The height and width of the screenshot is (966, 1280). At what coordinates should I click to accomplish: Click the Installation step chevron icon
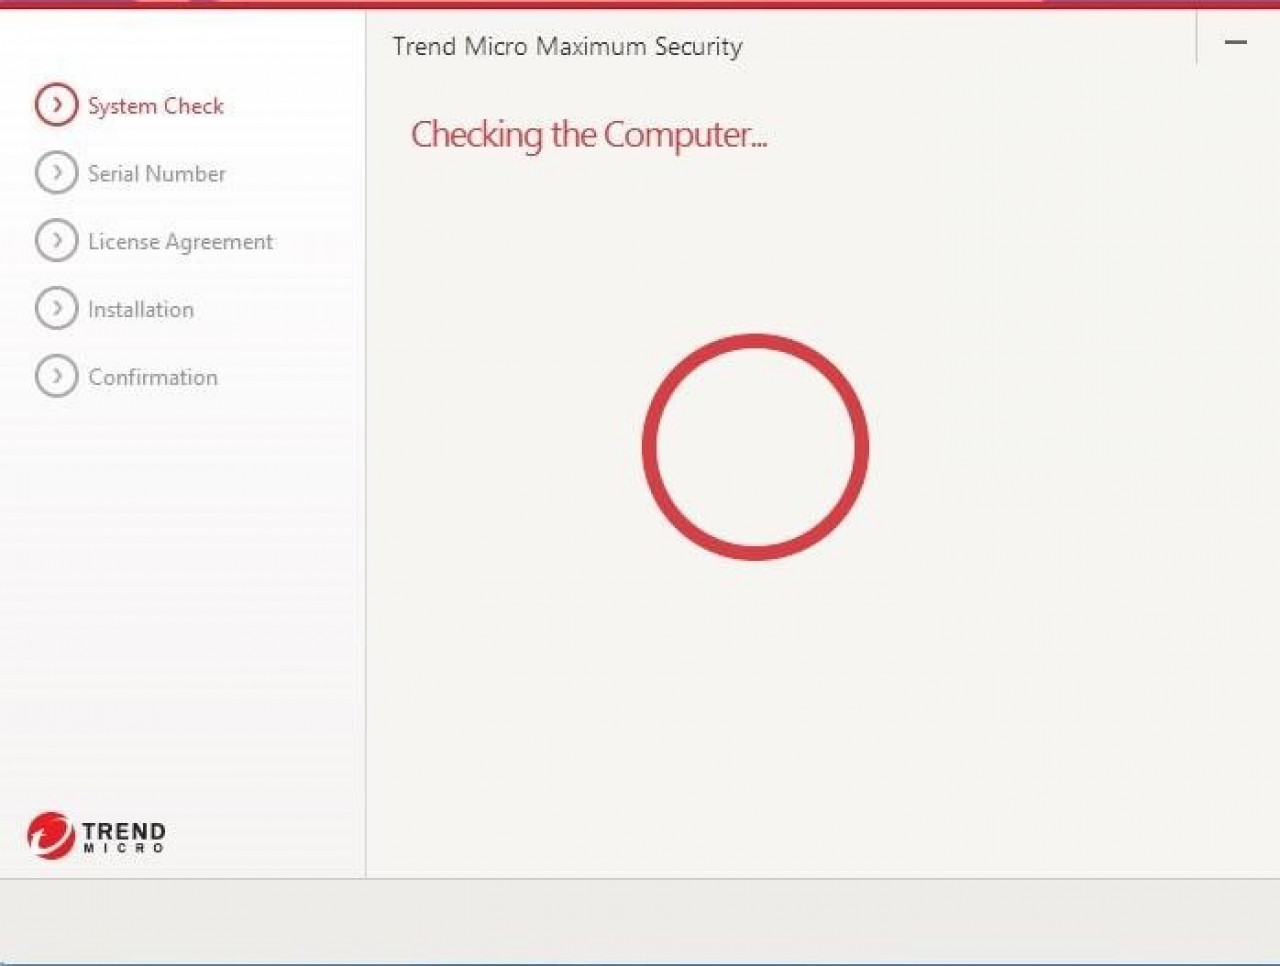click(56, 309)
